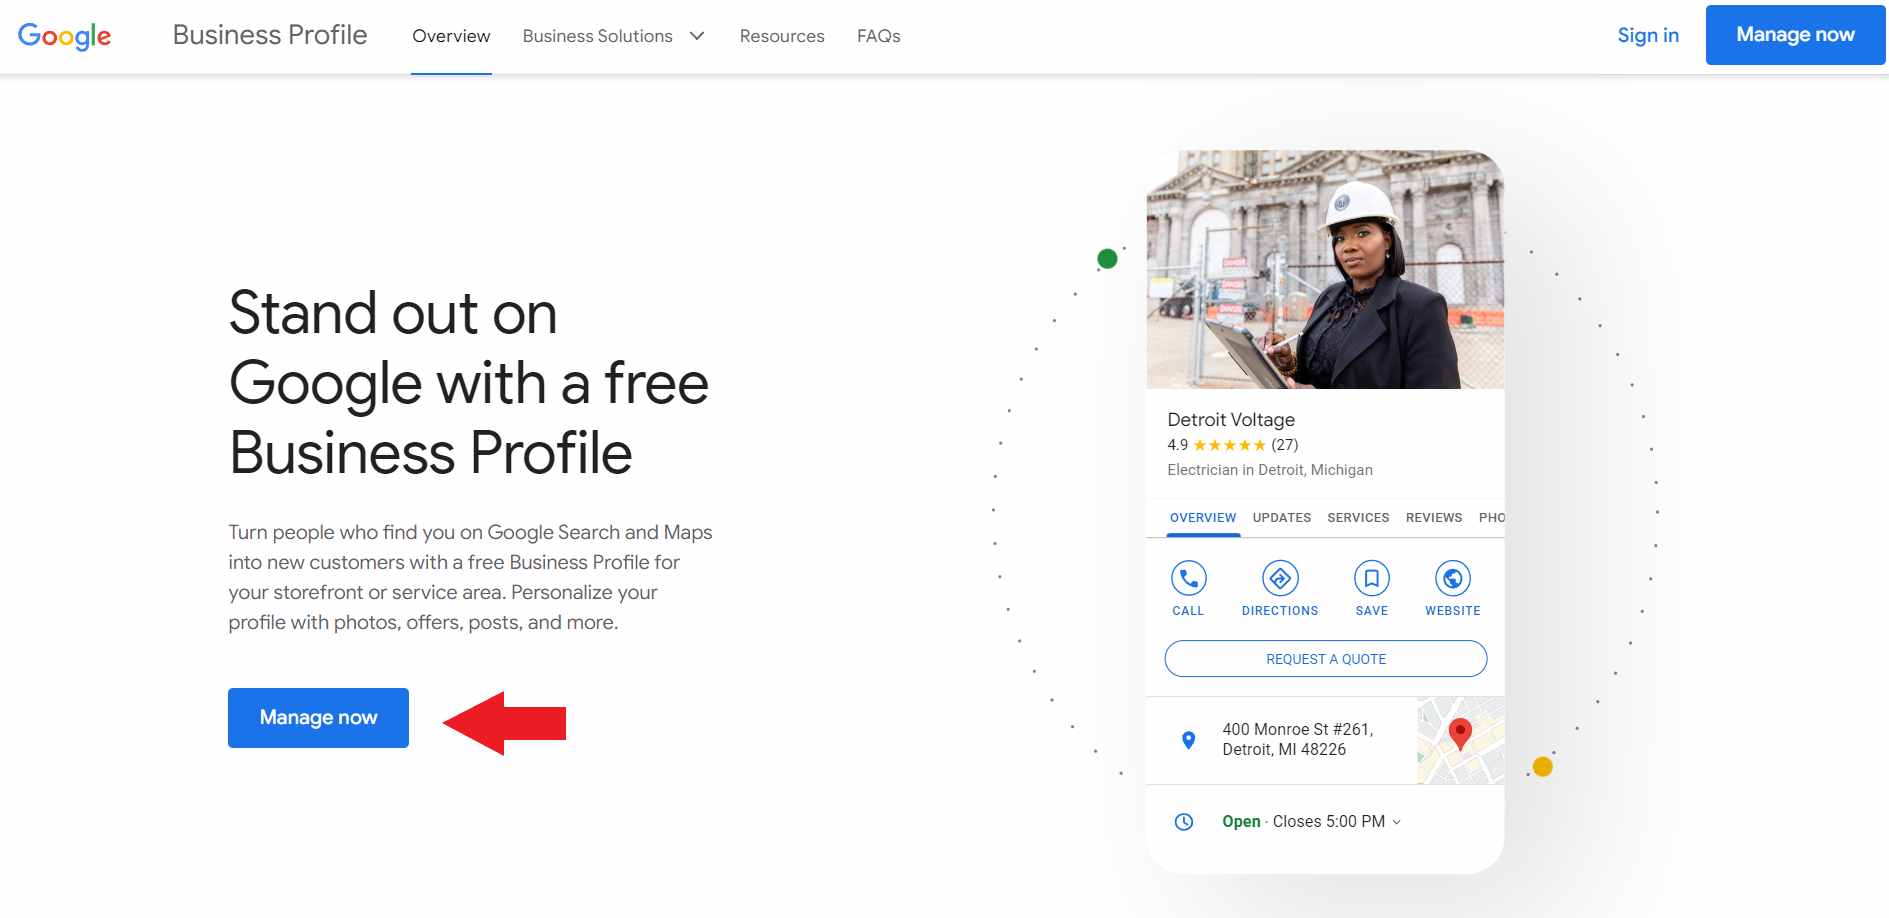Click the blue location pin icon

click(x=1187, y=740)
